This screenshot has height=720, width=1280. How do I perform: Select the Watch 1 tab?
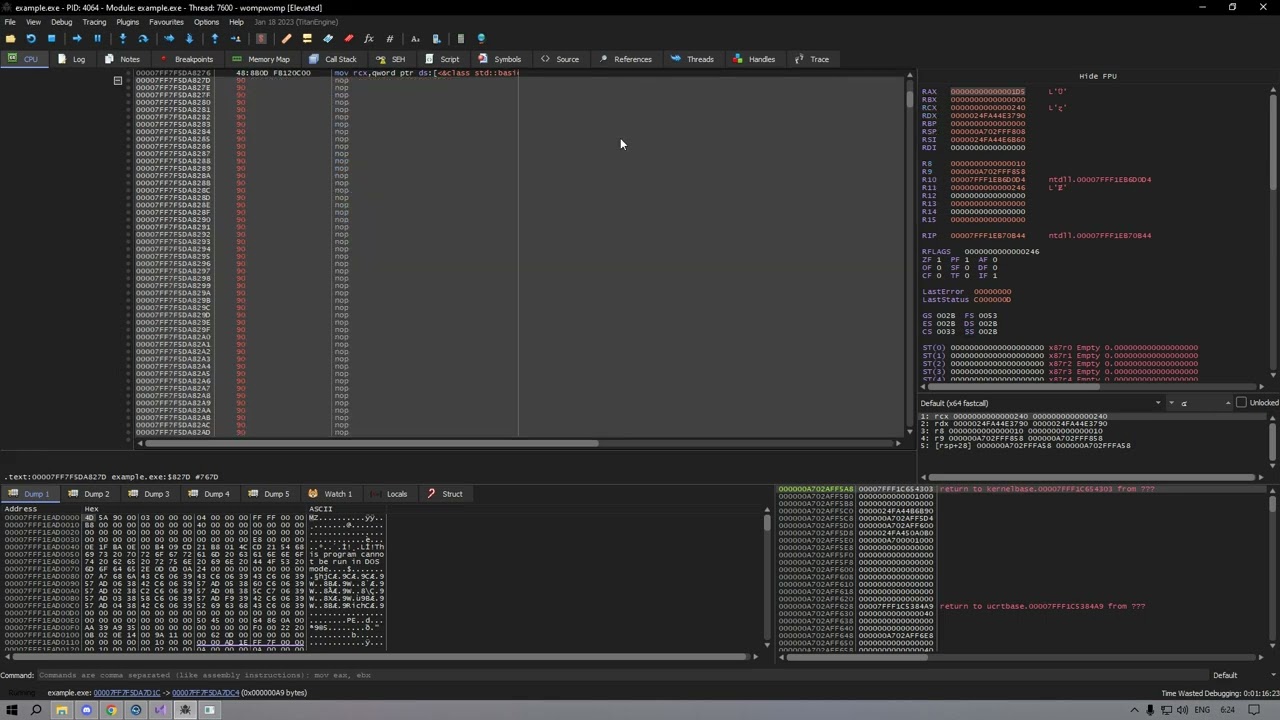tap(331, 494)
